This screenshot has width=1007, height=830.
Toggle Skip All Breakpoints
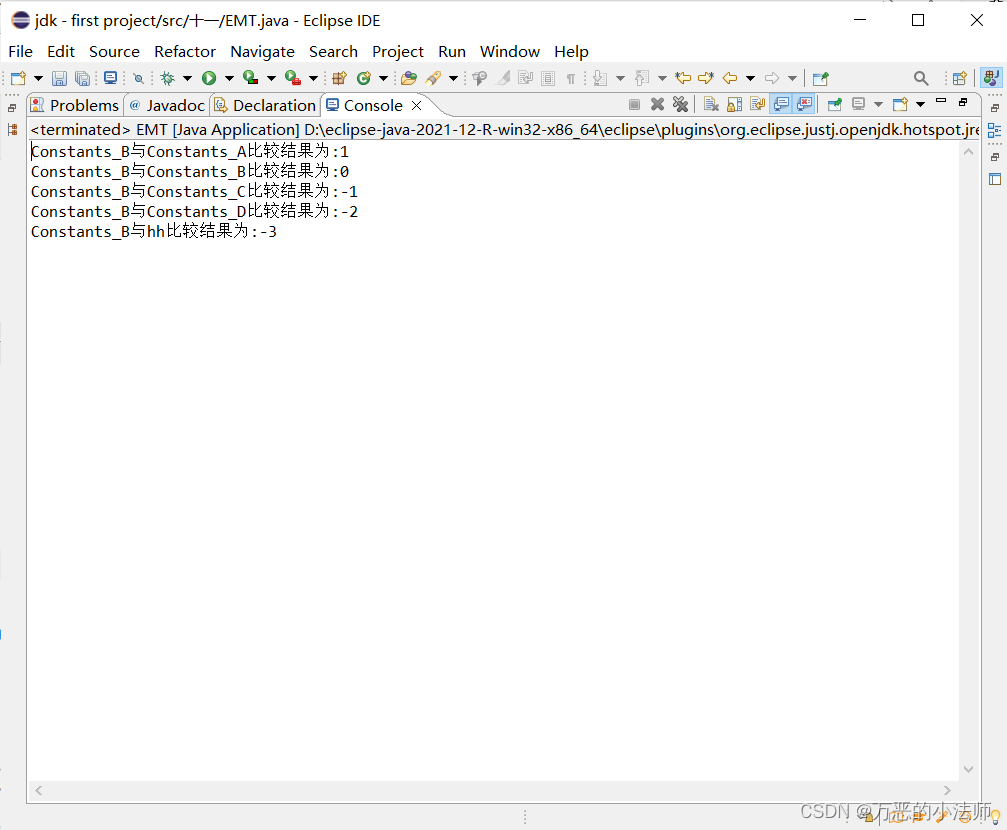(138, 78)
